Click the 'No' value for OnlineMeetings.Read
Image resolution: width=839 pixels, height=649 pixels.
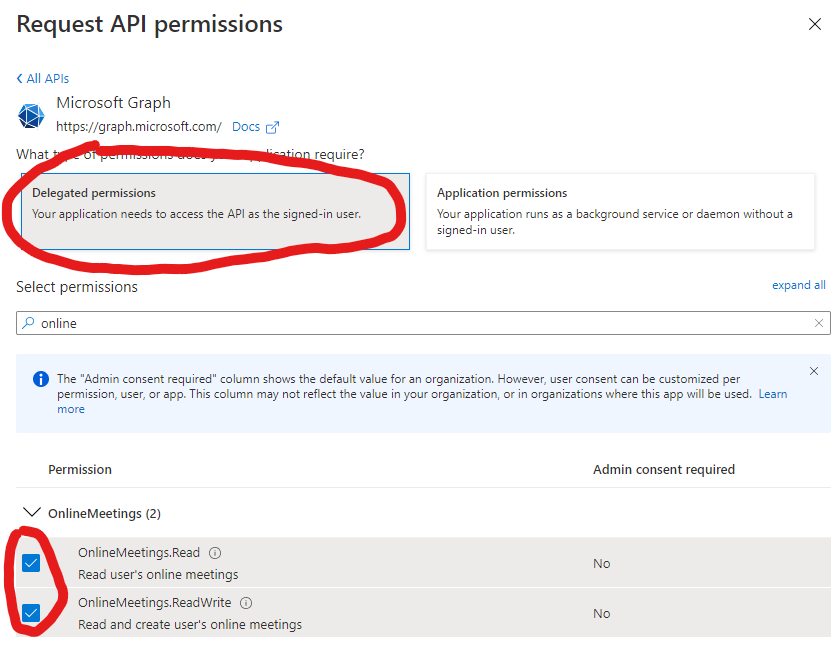601,563
